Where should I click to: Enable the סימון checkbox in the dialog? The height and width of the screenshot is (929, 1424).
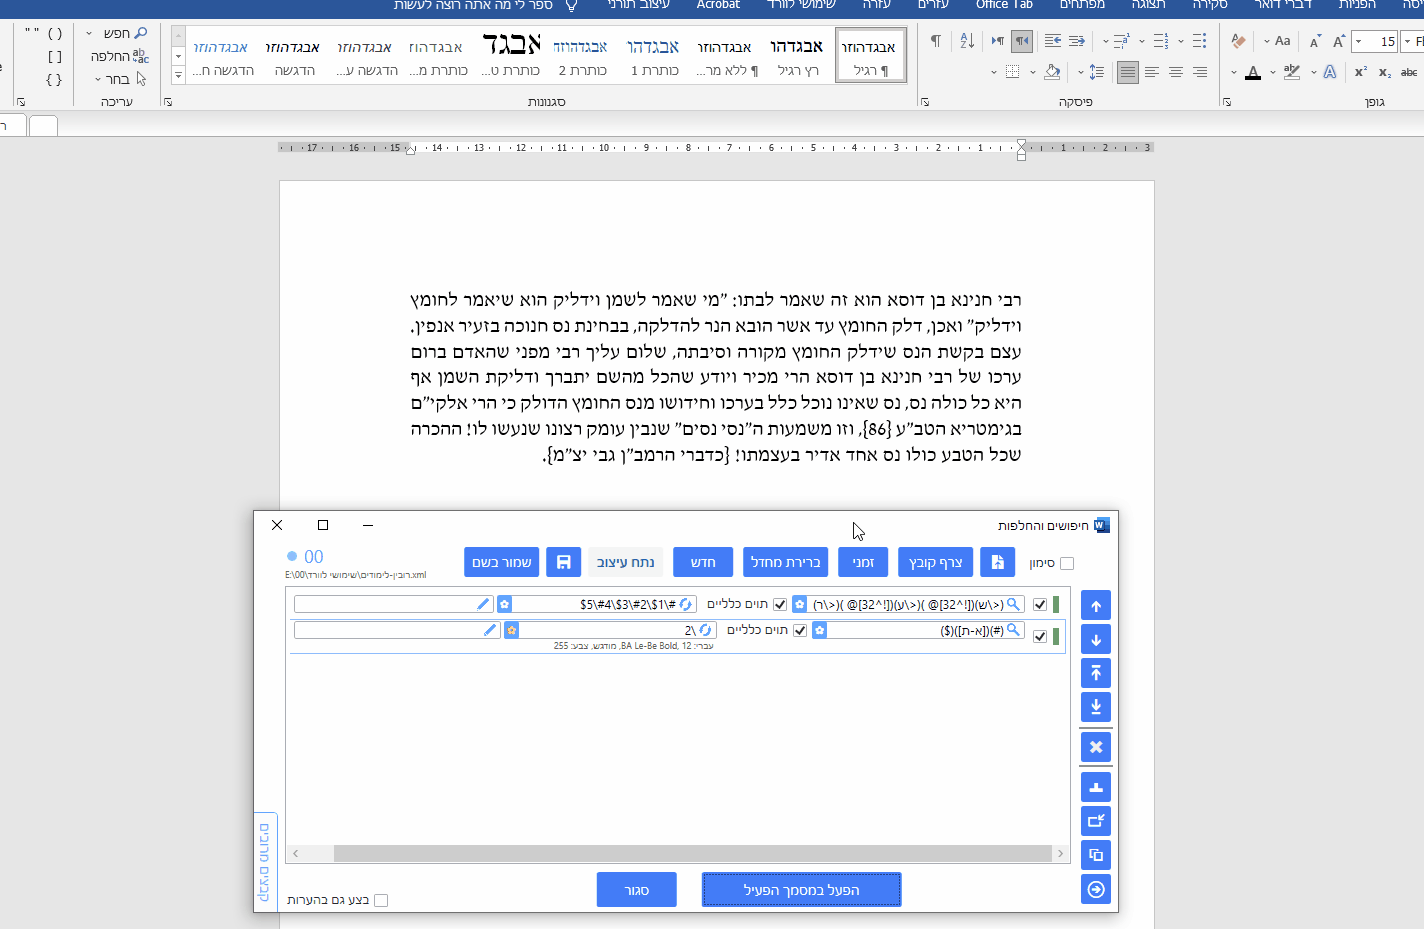1067,562
